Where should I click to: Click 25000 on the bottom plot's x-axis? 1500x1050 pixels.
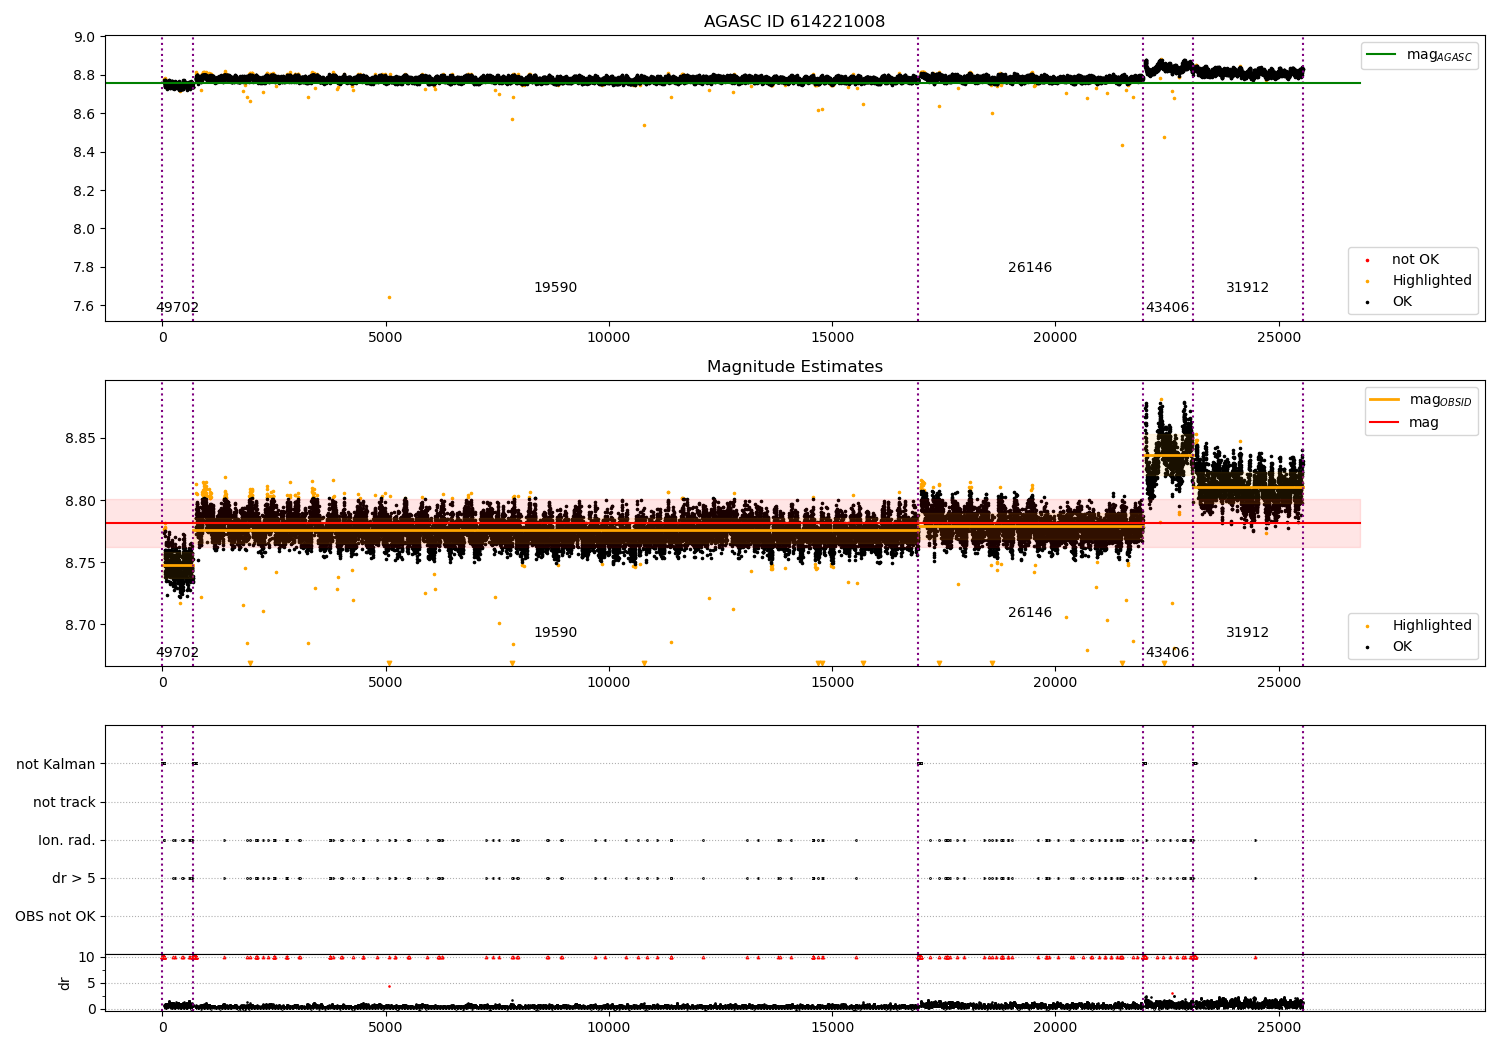pos(1279,1027)
